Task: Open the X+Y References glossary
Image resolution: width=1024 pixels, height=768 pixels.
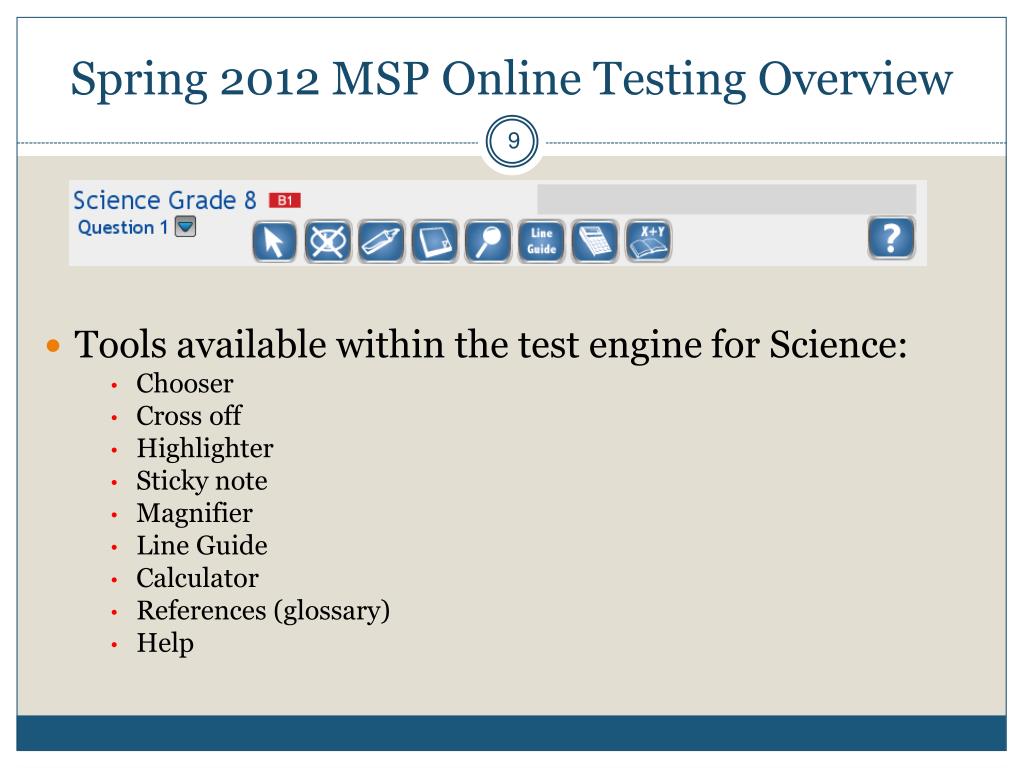Action: (x=648, y=242)
